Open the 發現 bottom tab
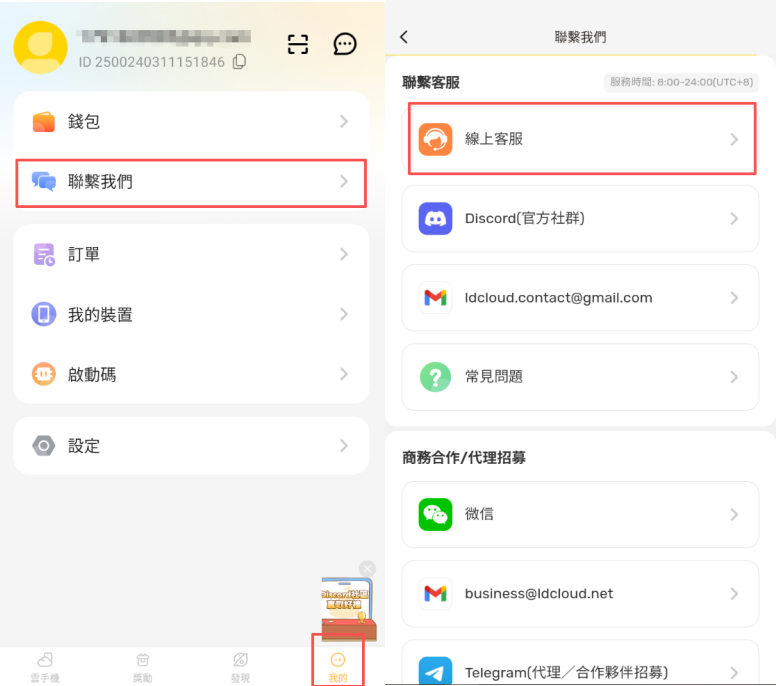 240,665
